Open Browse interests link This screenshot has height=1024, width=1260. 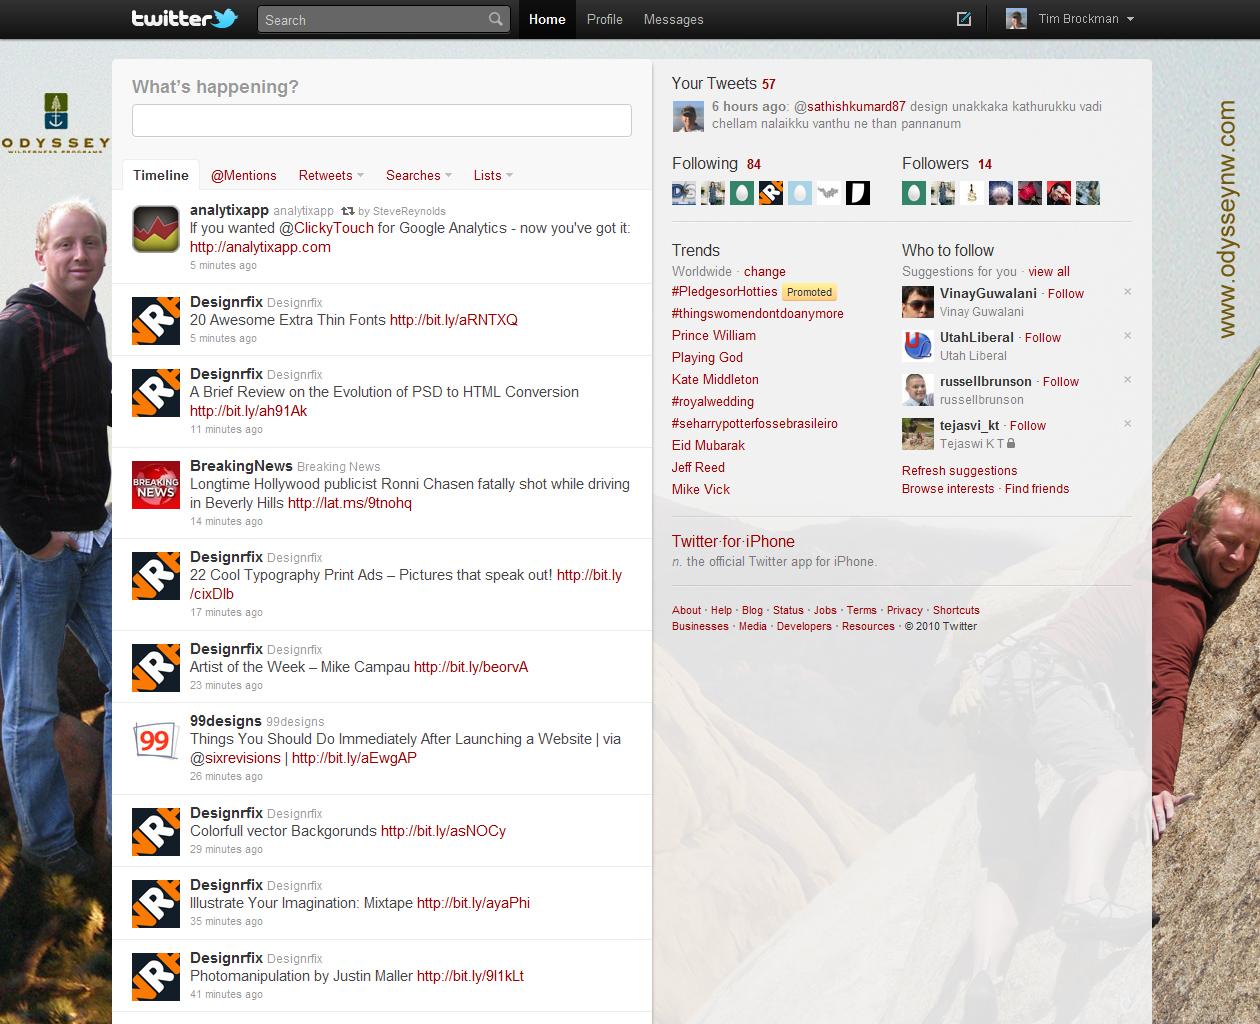coord(948,489)
